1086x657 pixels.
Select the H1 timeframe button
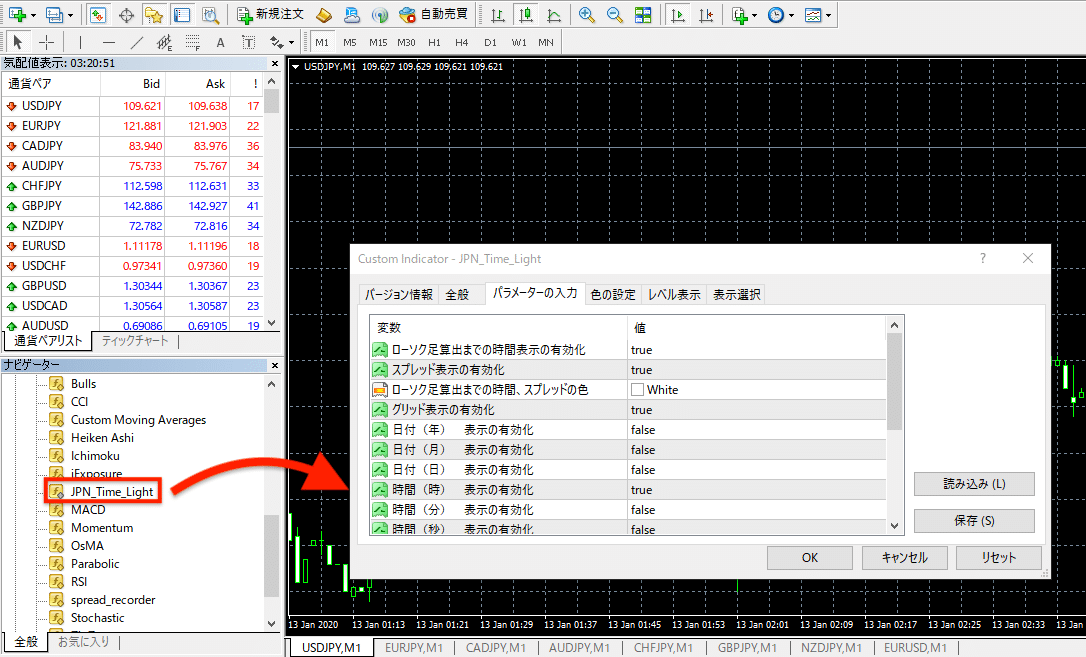click(x=434, y=42)
